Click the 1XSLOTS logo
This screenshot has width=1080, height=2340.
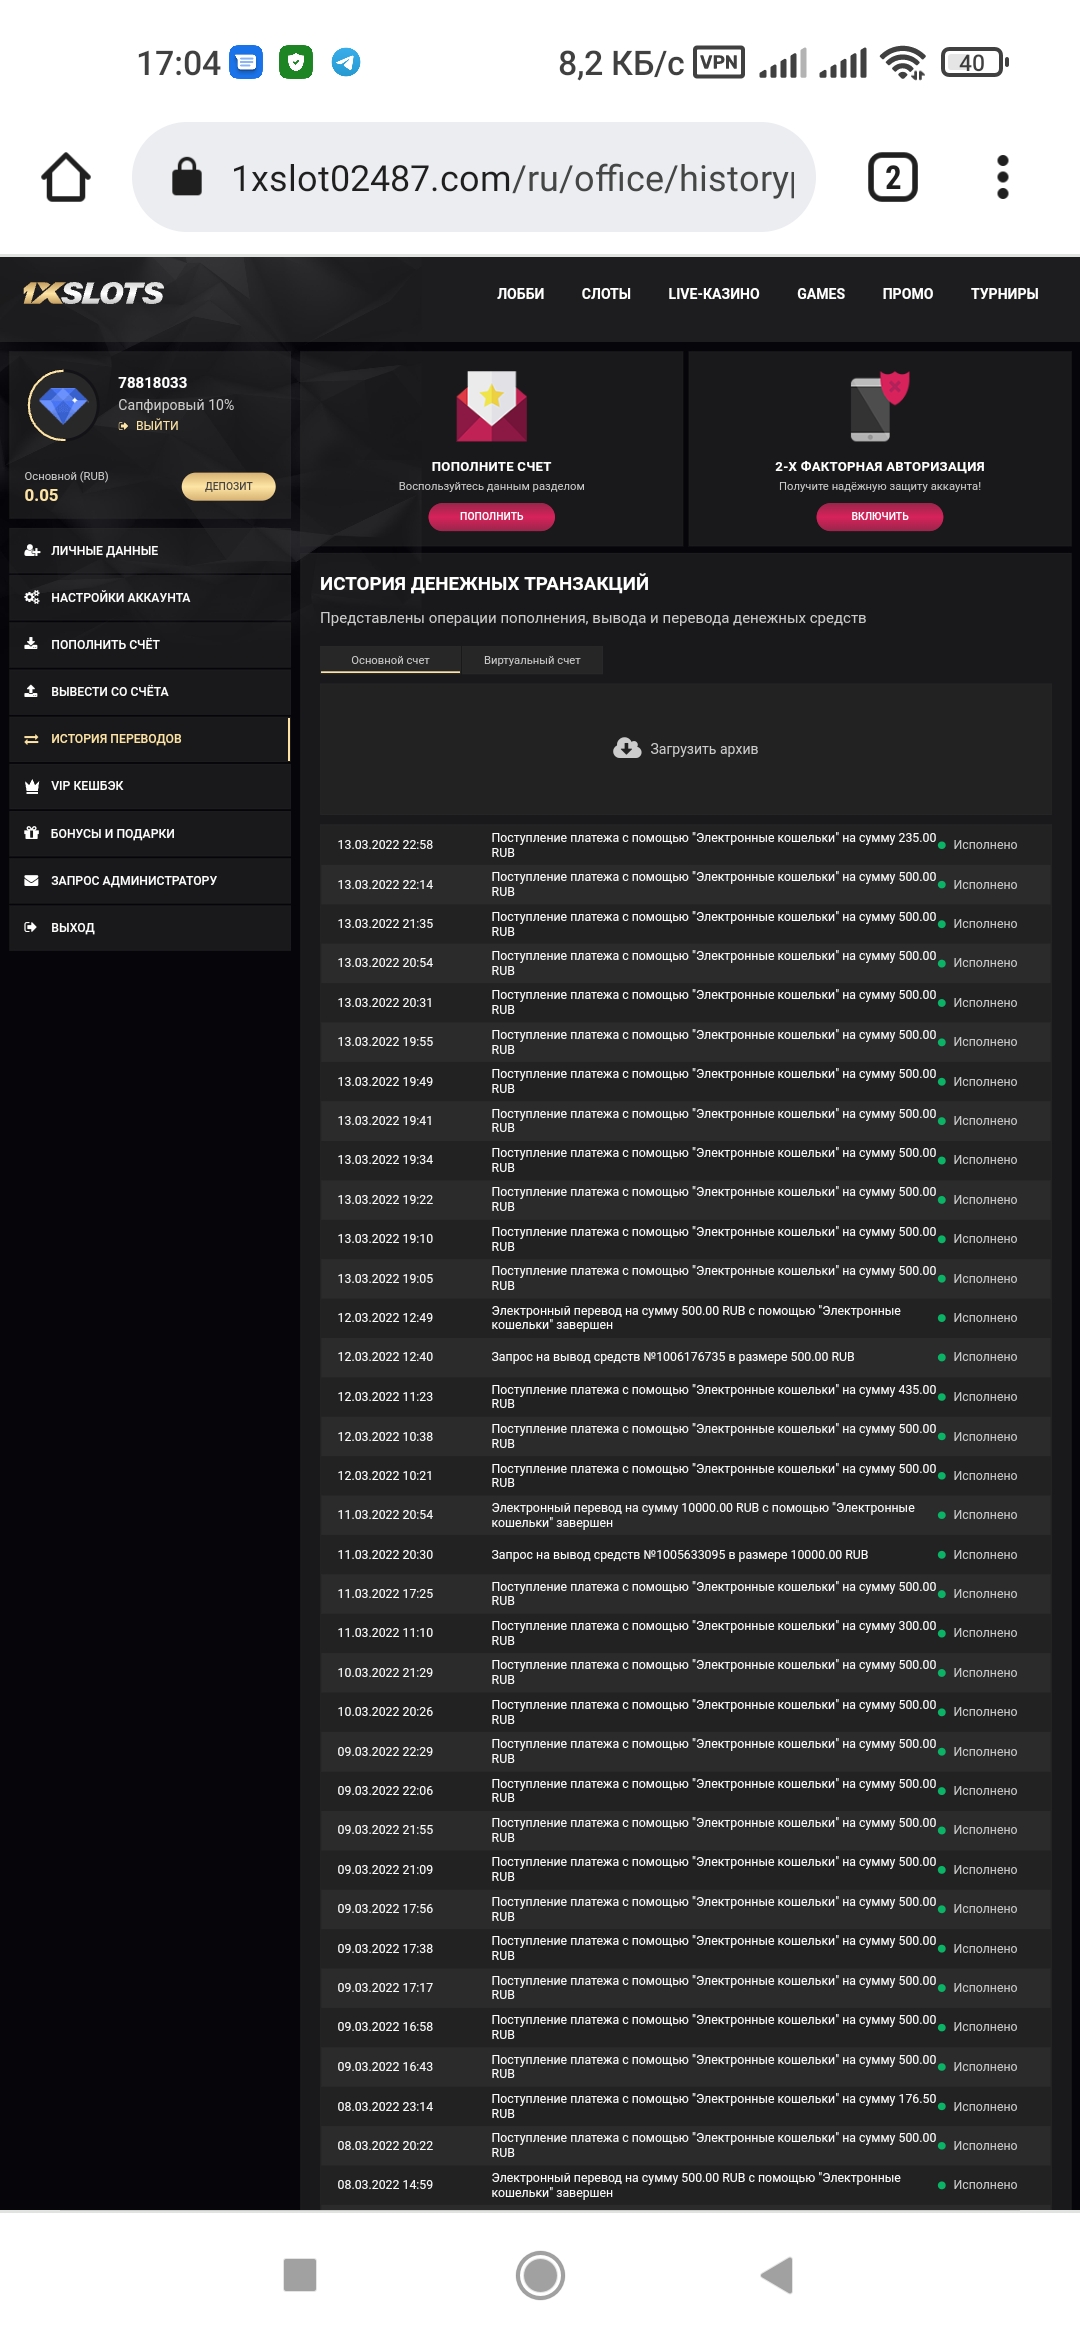(x=94, y=293)
